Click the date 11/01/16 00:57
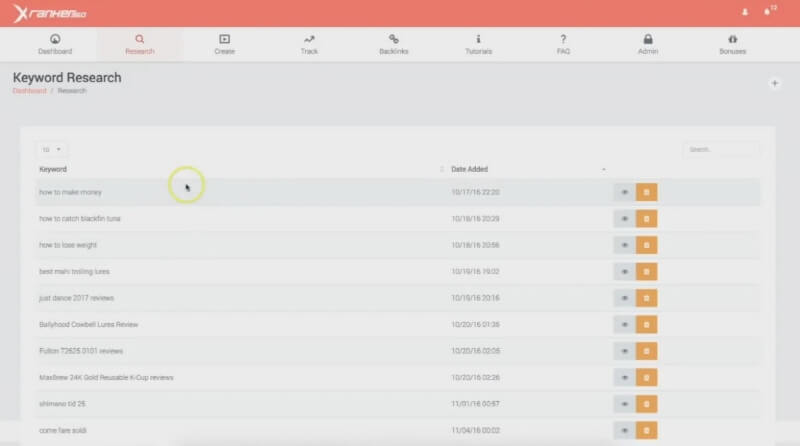800x446 pixels. (476, 404)
